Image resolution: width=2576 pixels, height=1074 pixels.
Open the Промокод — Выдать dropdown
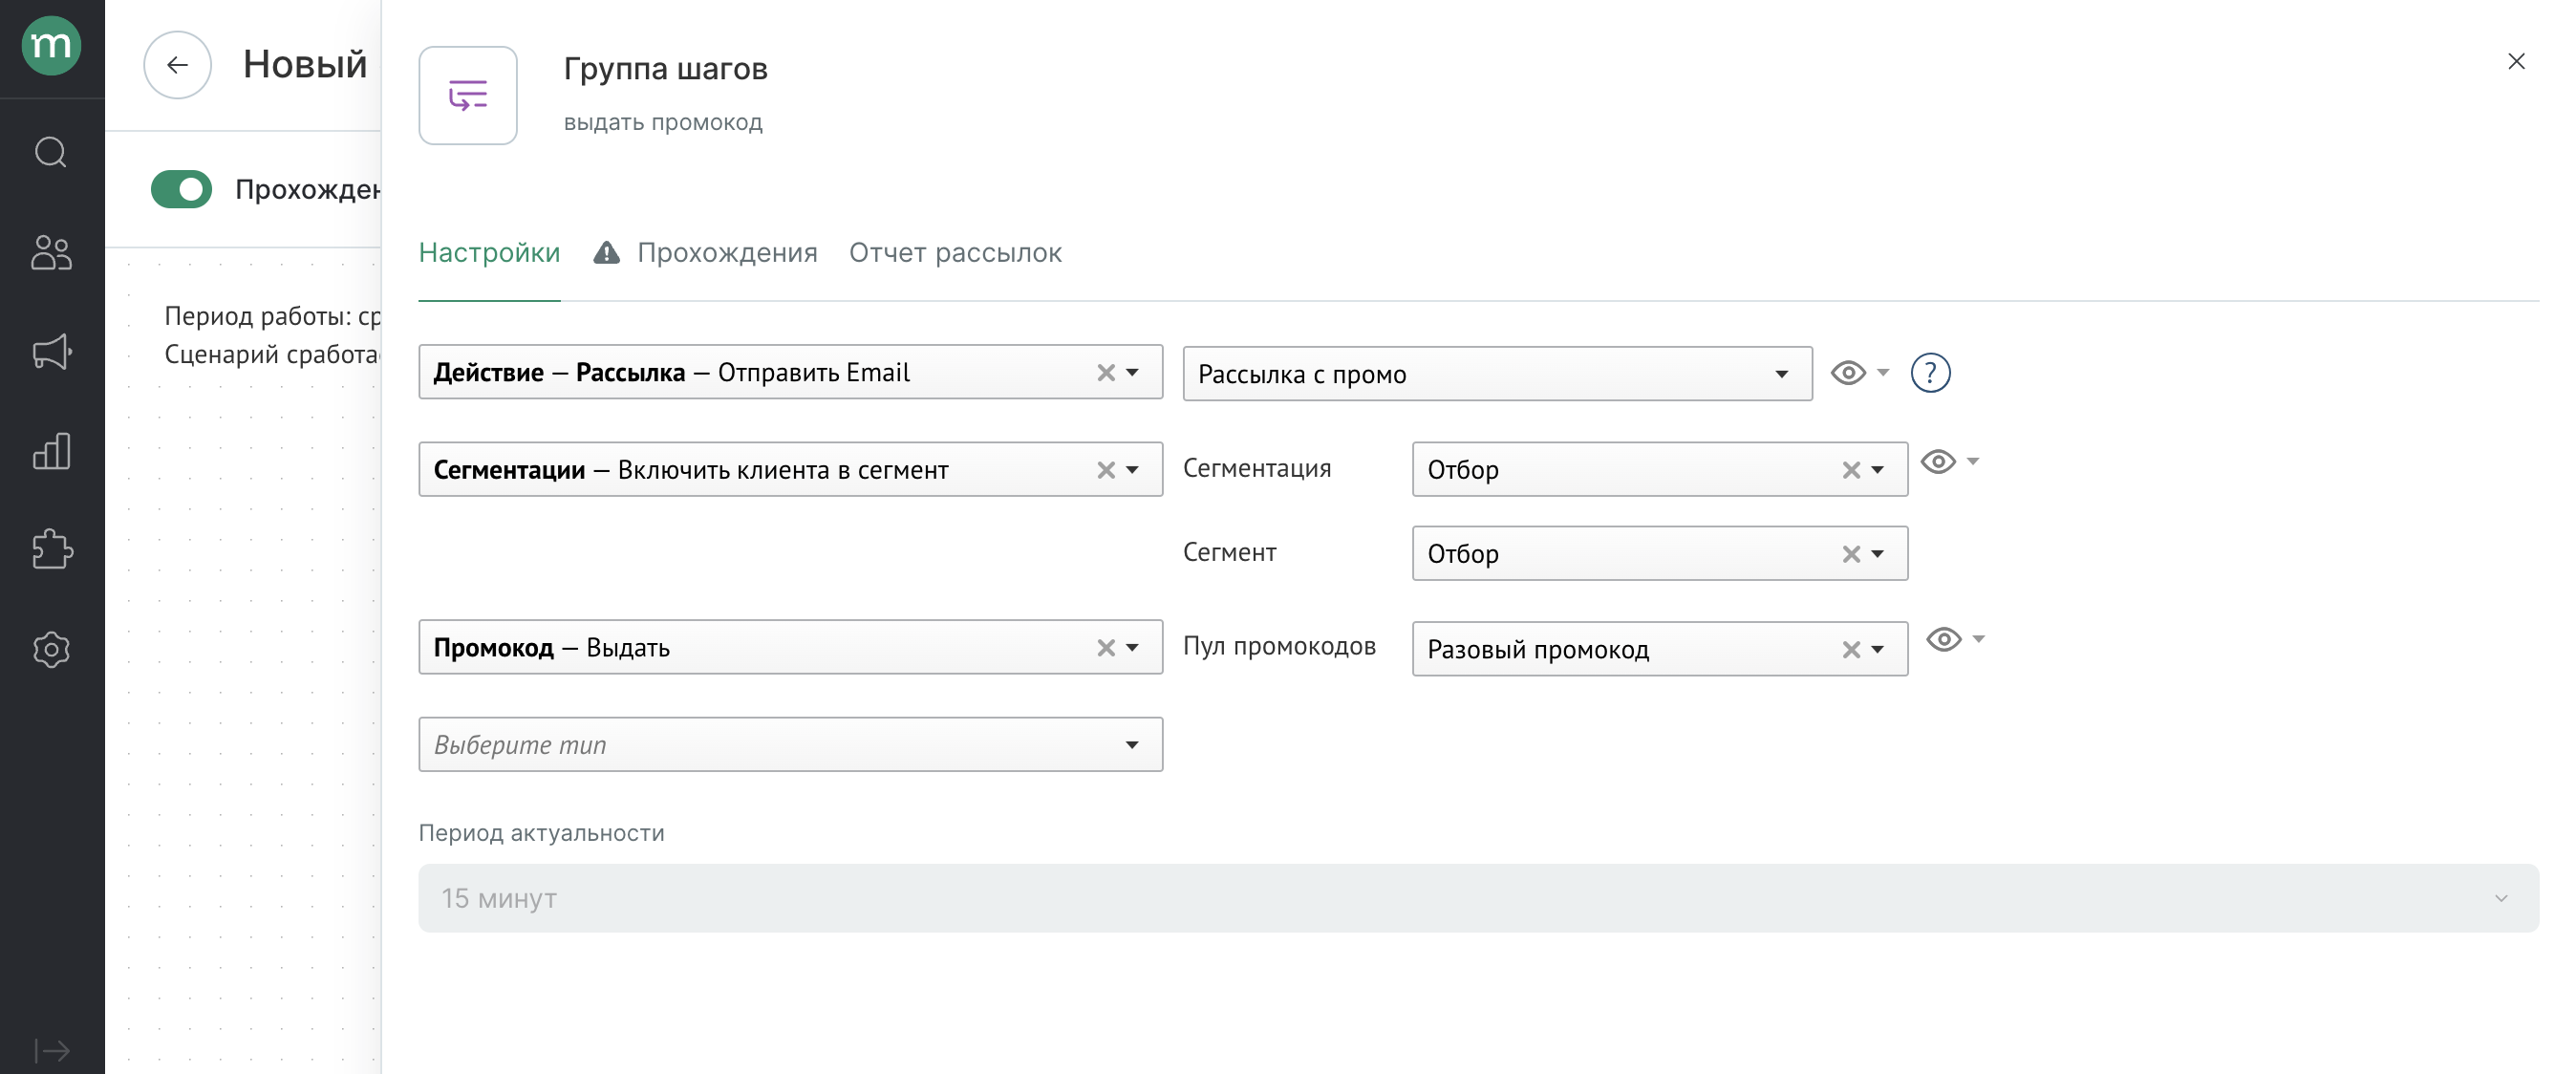point(790,647)
